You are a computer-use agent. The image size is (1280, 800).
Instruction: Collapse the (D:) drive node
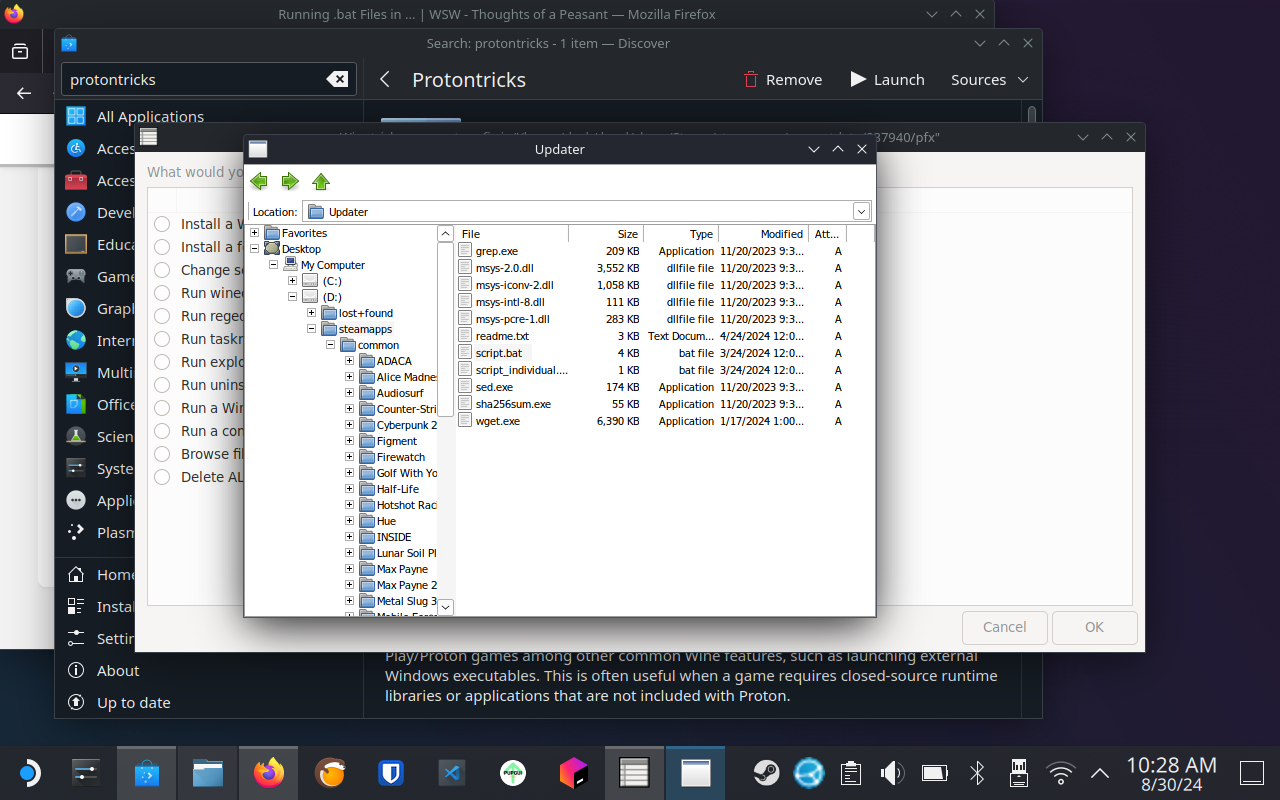tap(293, 297)
